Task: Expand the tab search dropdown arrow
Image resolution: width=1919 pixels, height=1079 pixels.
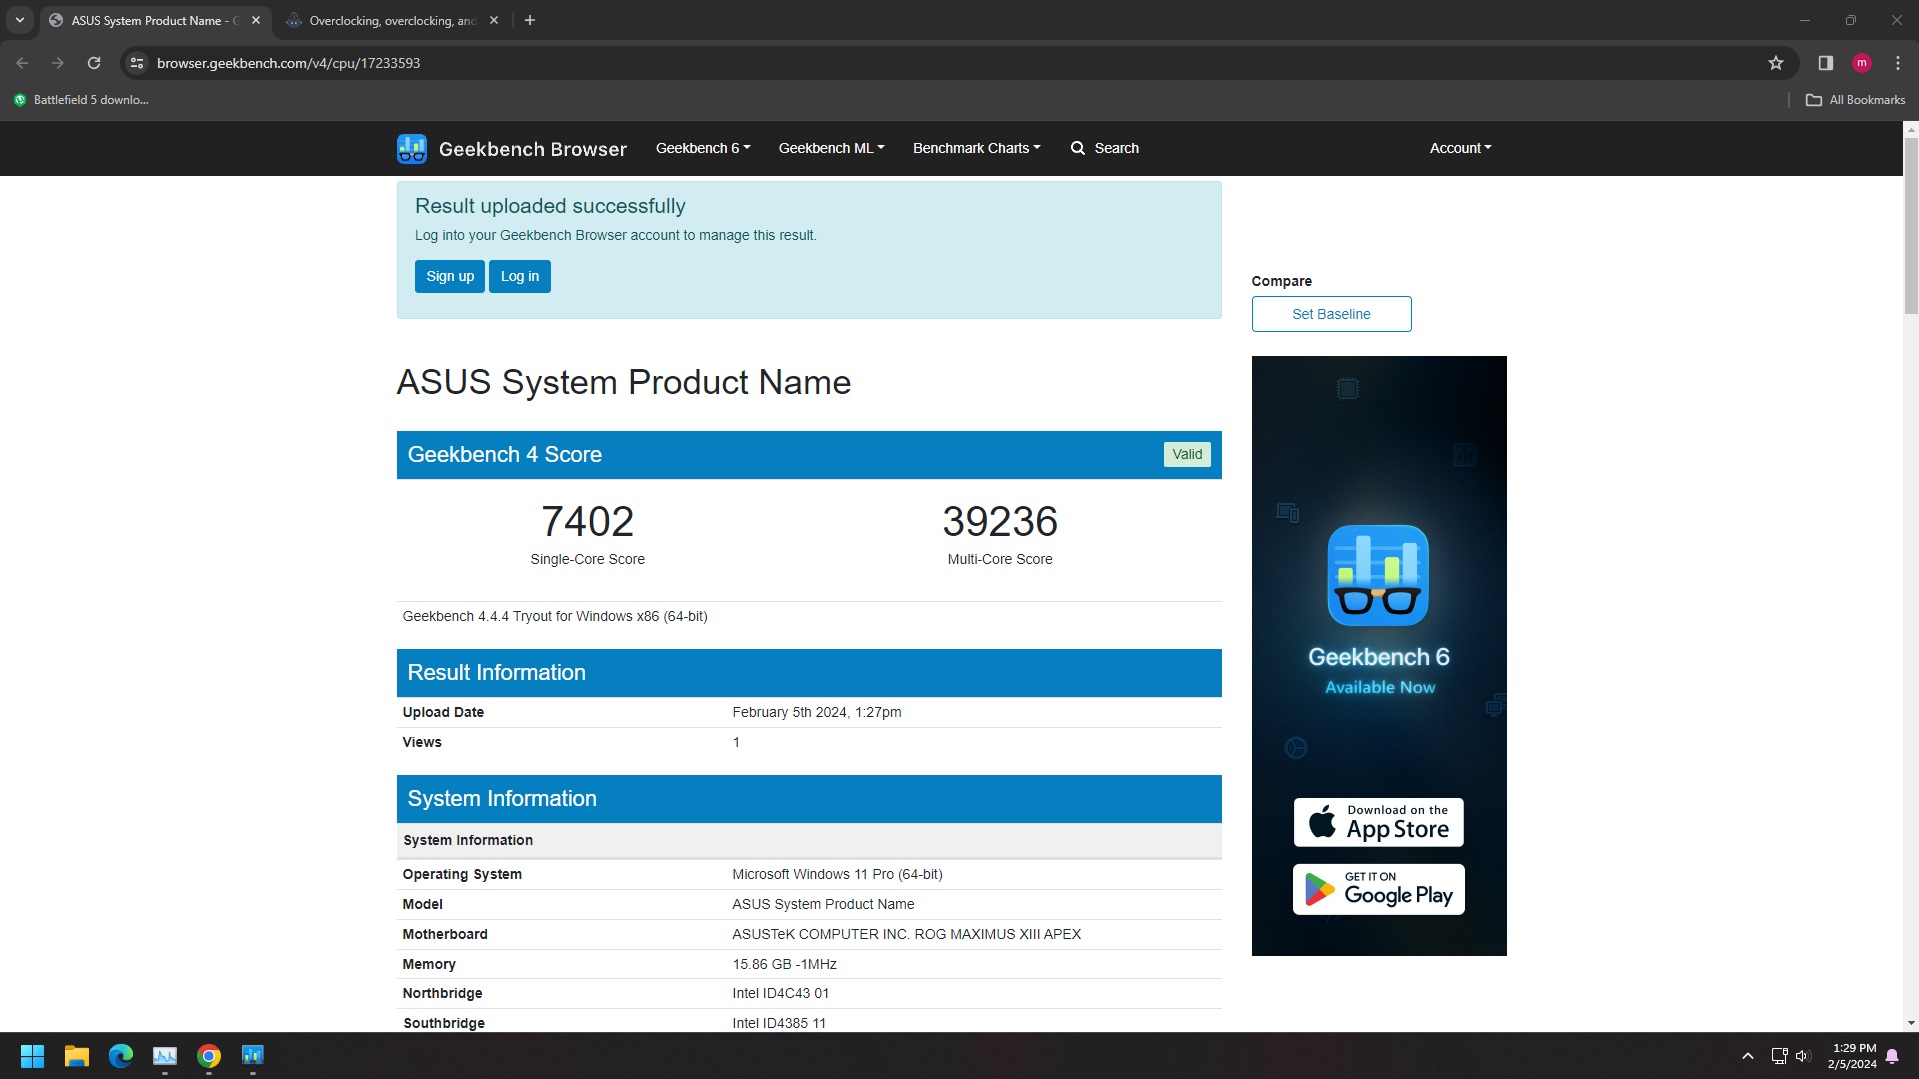Action: pyautogui.click(x=19, y=20)
